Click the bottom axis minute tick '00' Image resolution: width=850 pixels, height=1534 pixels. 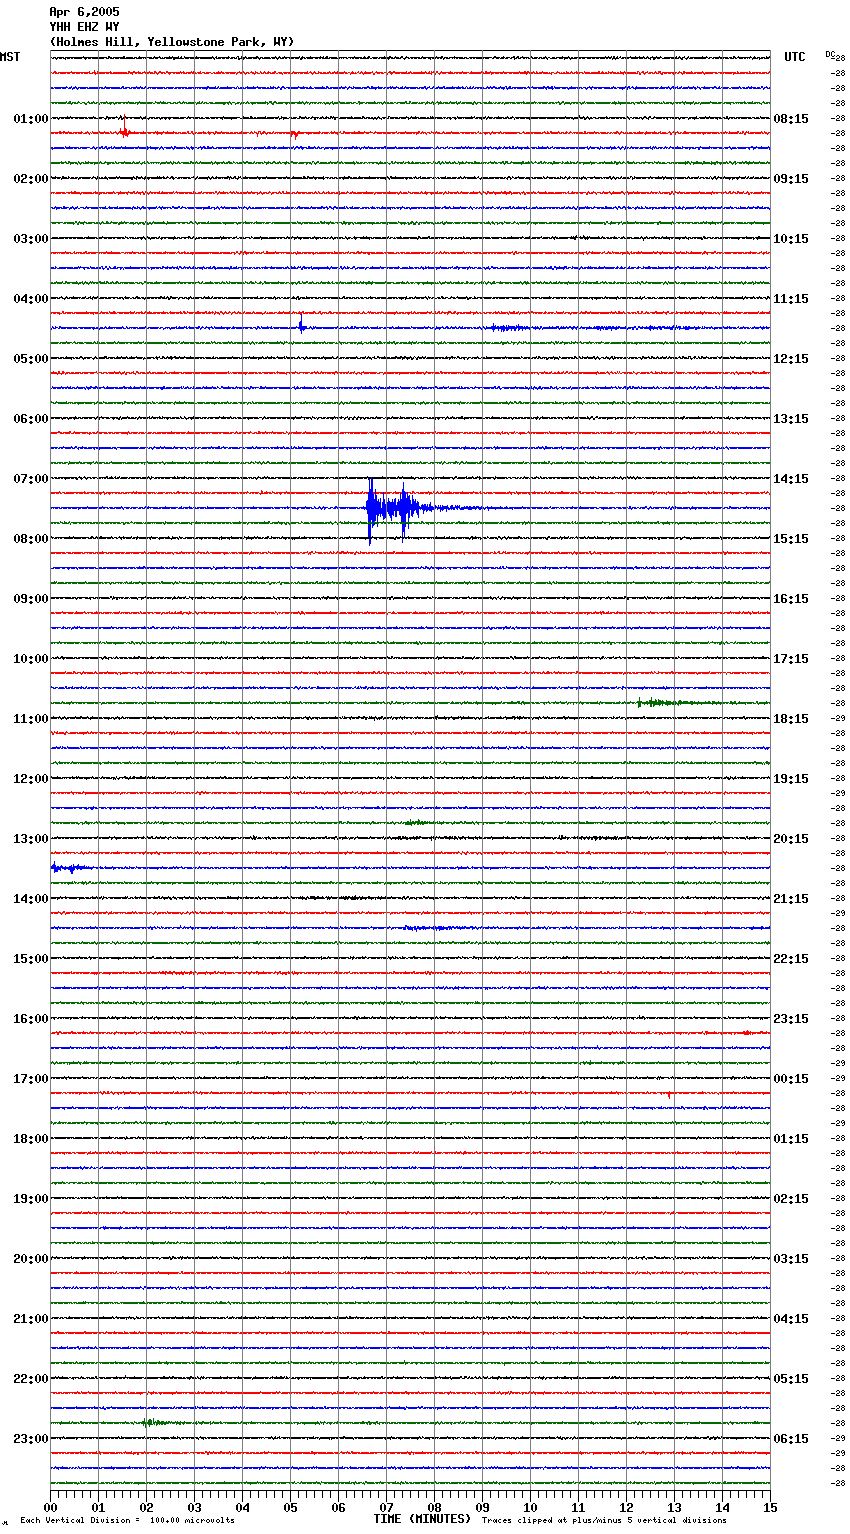pos(50,1507)
